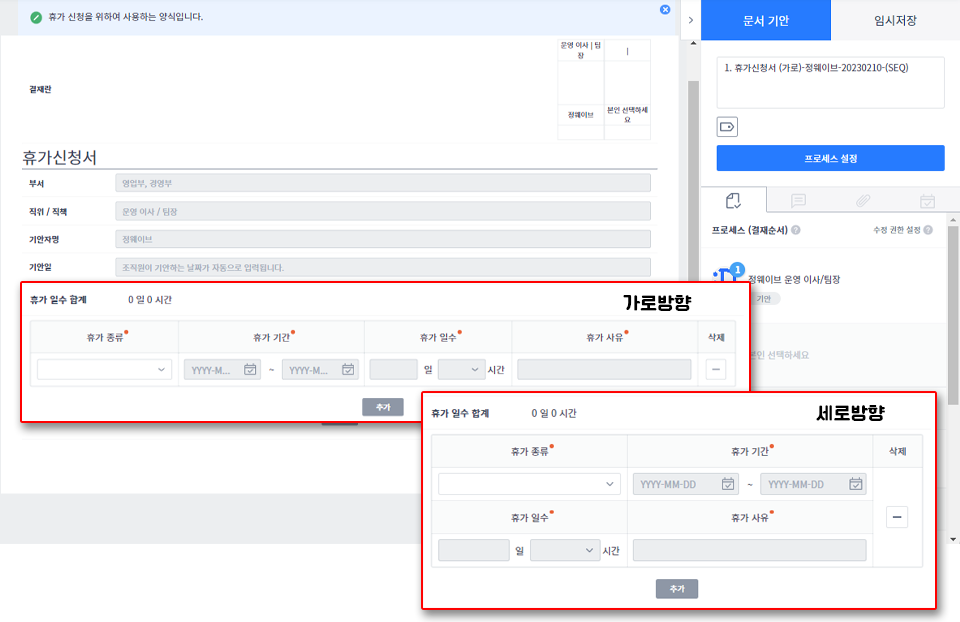Click the 수정 권한 설정 link

896,230
